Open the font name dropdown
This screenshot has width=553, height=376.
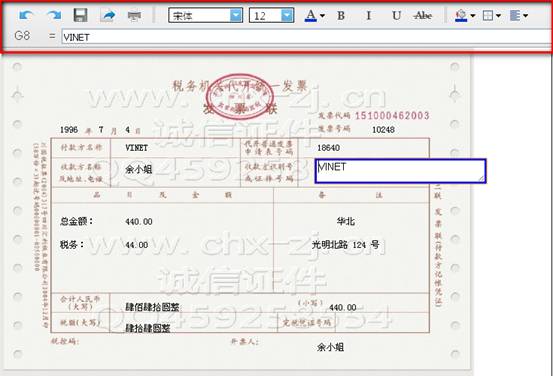pyautogui.click(x=236, y=15)
